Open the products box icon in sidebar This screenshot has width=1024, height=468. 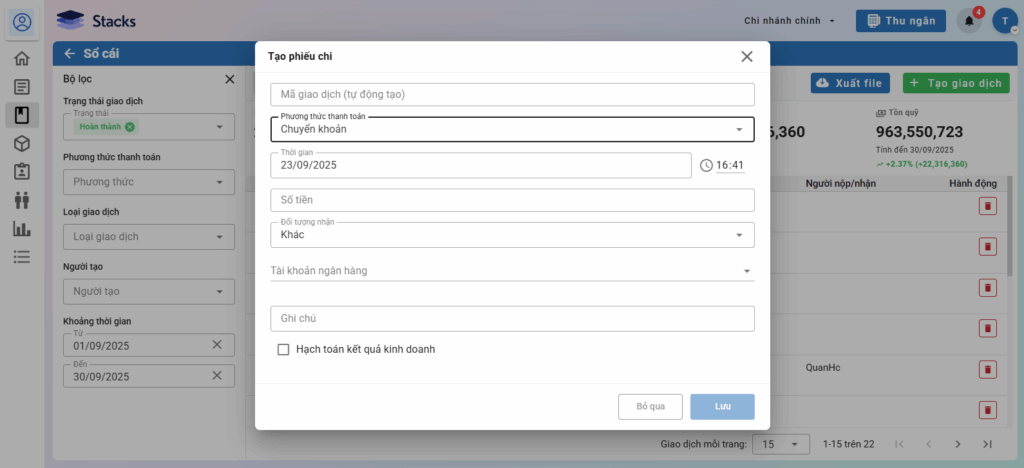(x=21, y=143)
